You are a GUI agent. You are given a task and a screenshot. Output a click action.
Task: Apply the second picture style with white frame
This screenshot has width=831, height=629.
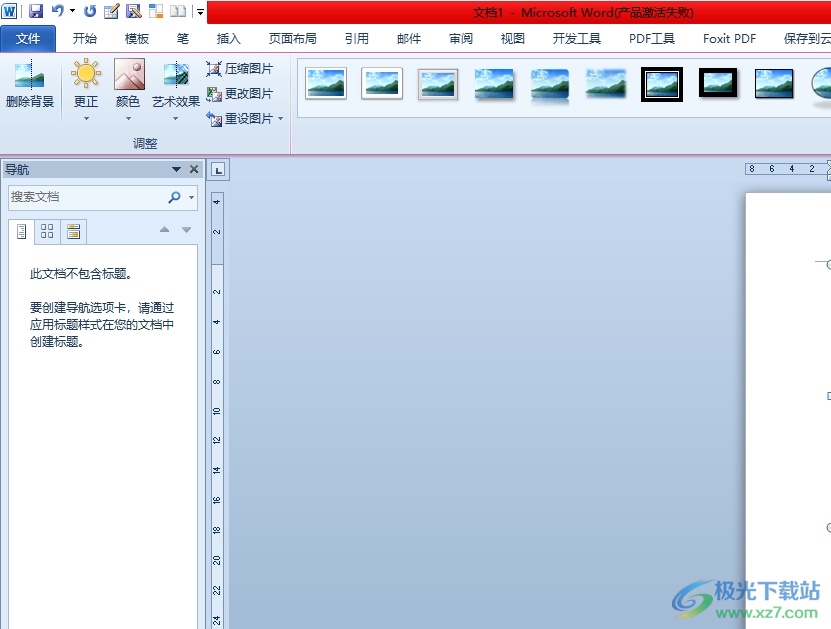(382, 84)
